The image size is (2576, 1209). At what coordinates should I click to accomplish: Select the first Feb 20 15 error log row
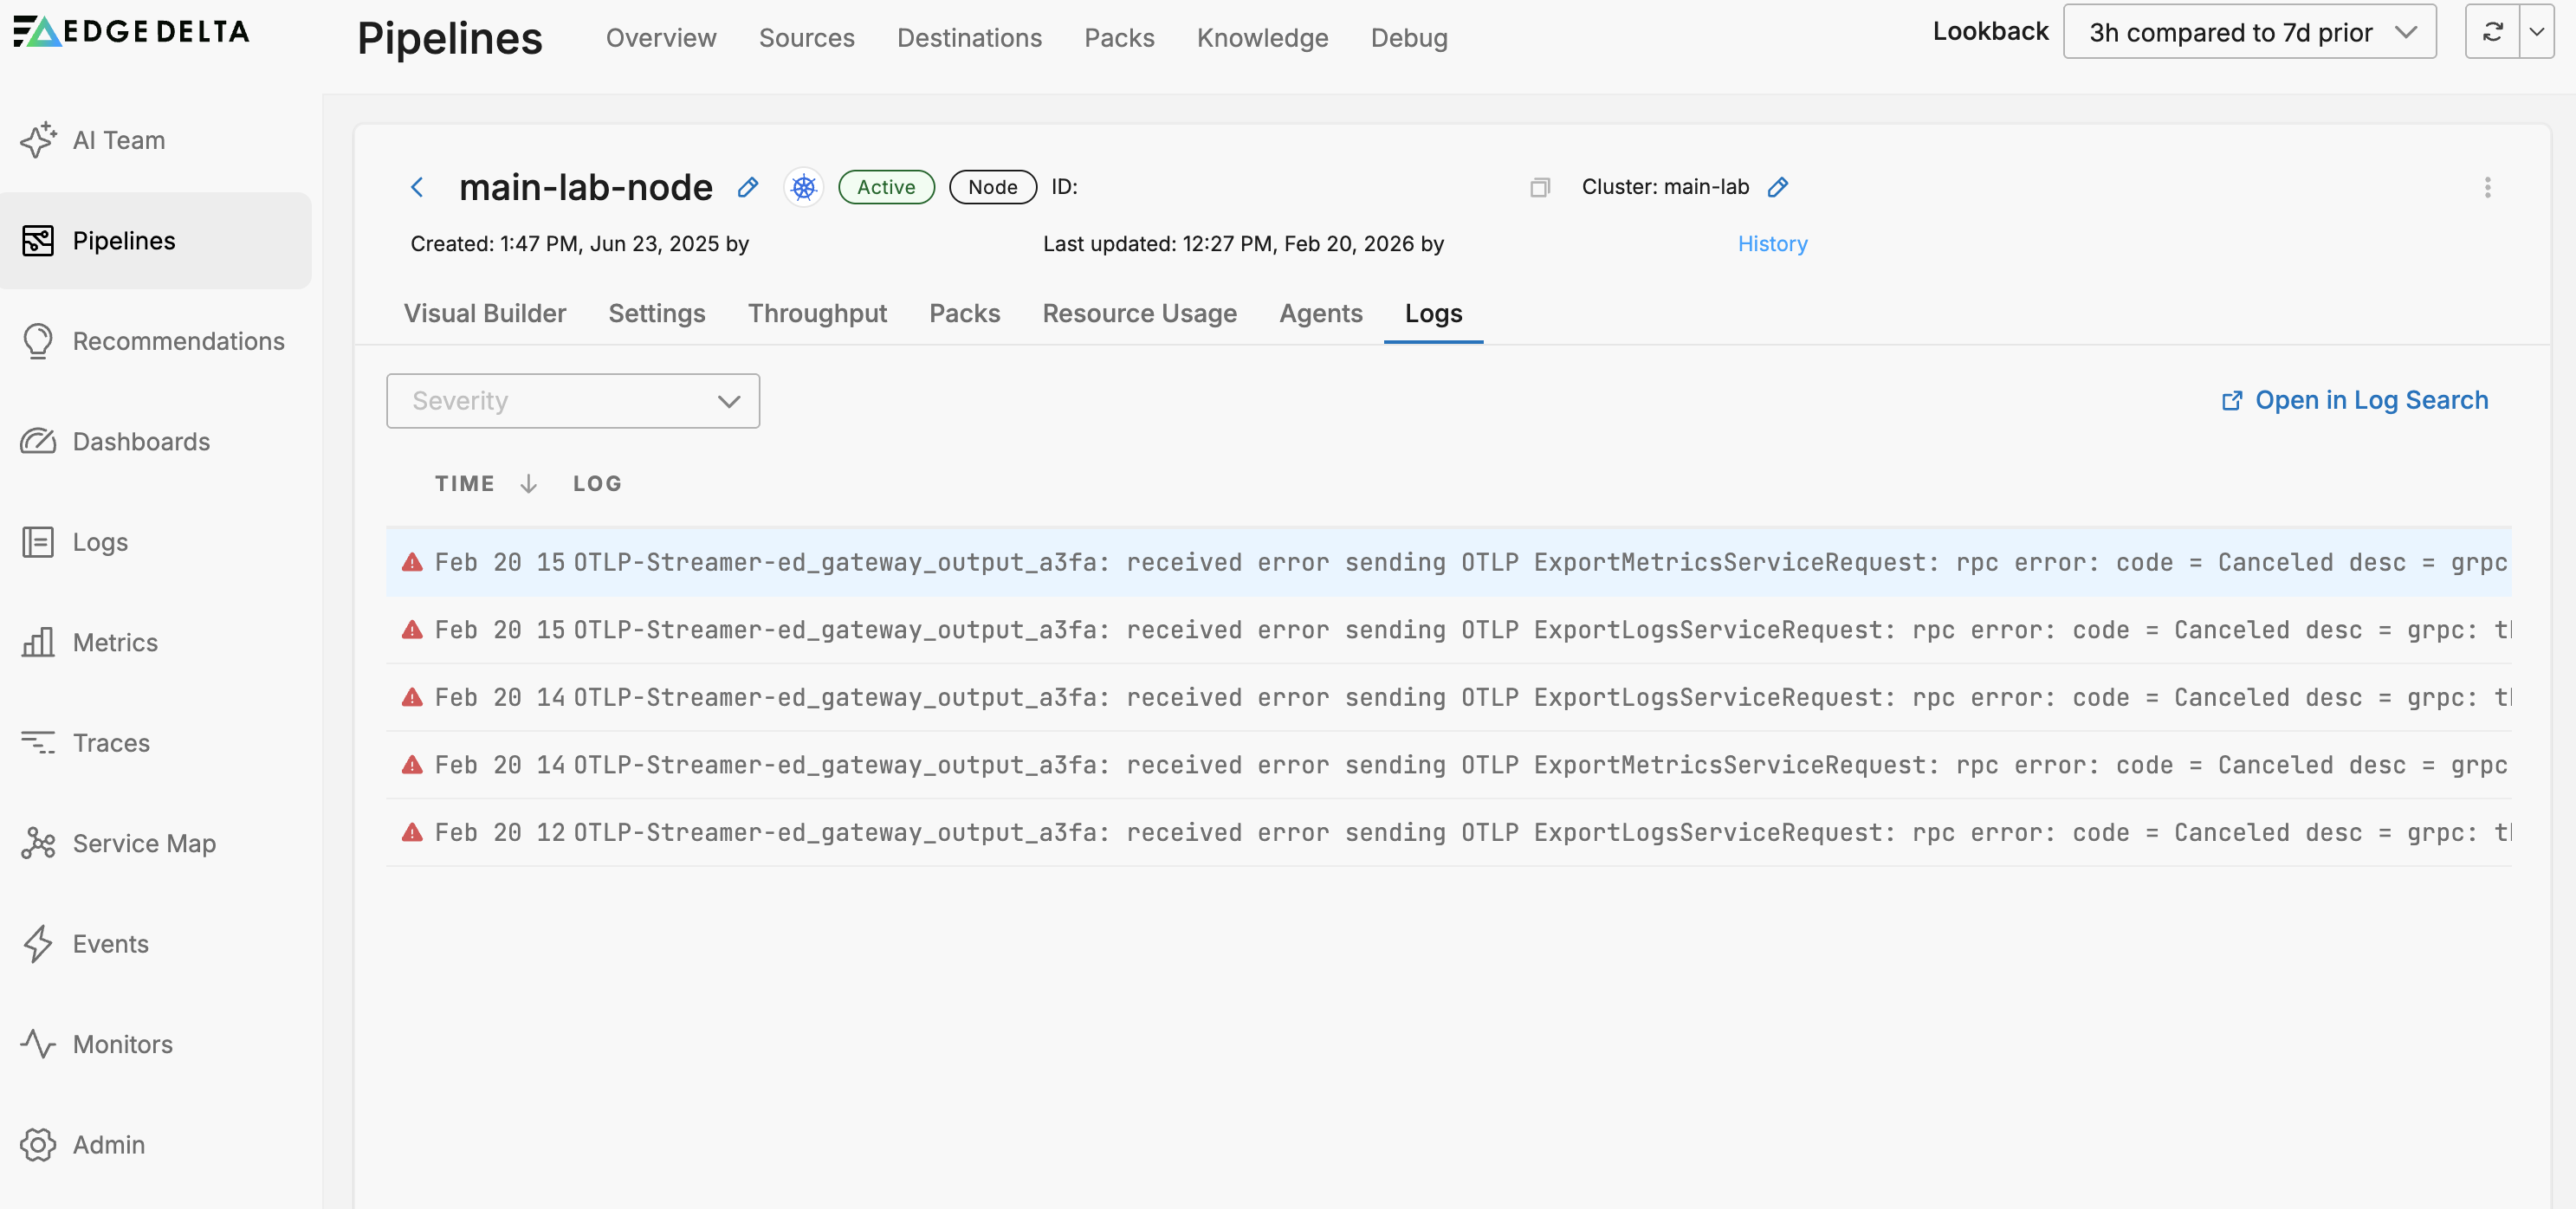click(x=1200, y=562)
